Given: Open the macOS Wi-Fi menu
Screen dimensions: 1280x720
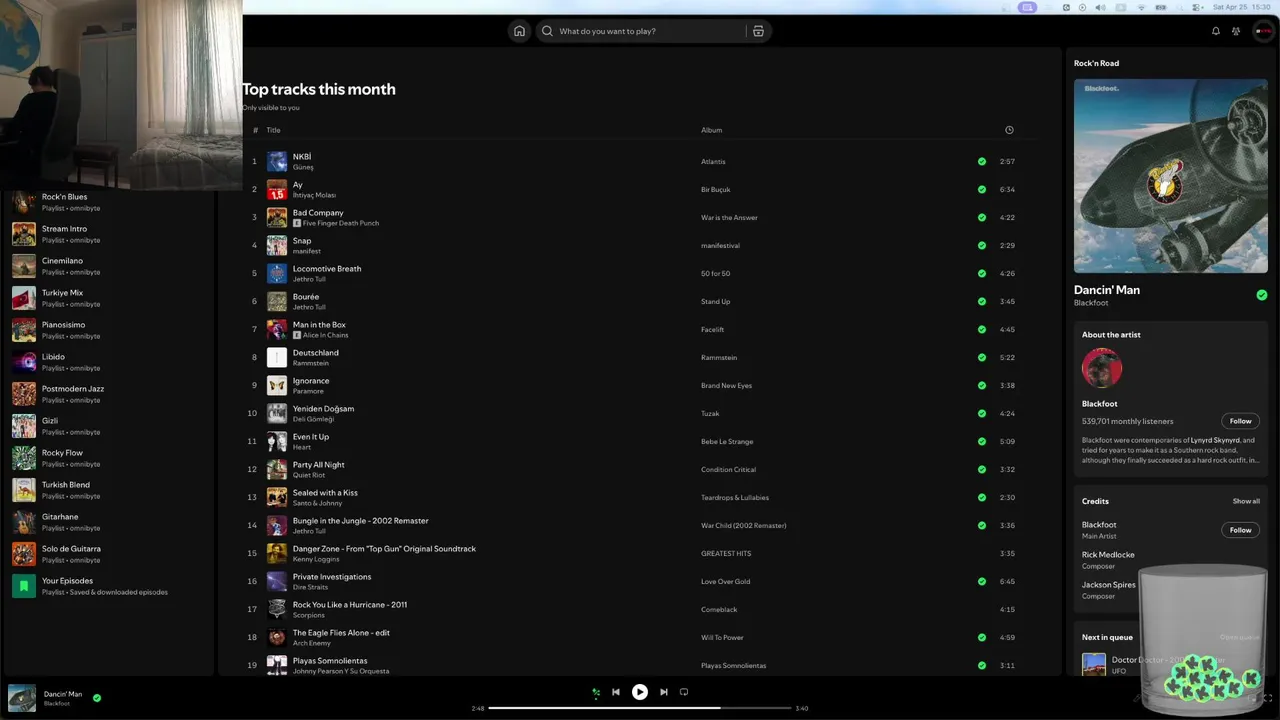Looking at the screenshot, I should point(1142,7).
